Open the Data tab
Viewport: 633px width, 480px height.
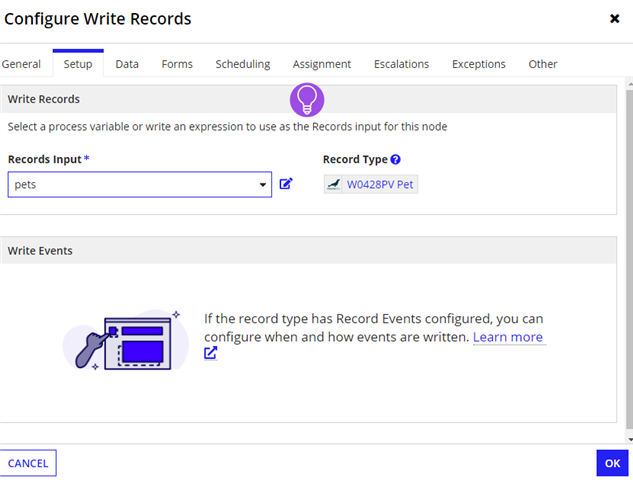coord(127,64)
